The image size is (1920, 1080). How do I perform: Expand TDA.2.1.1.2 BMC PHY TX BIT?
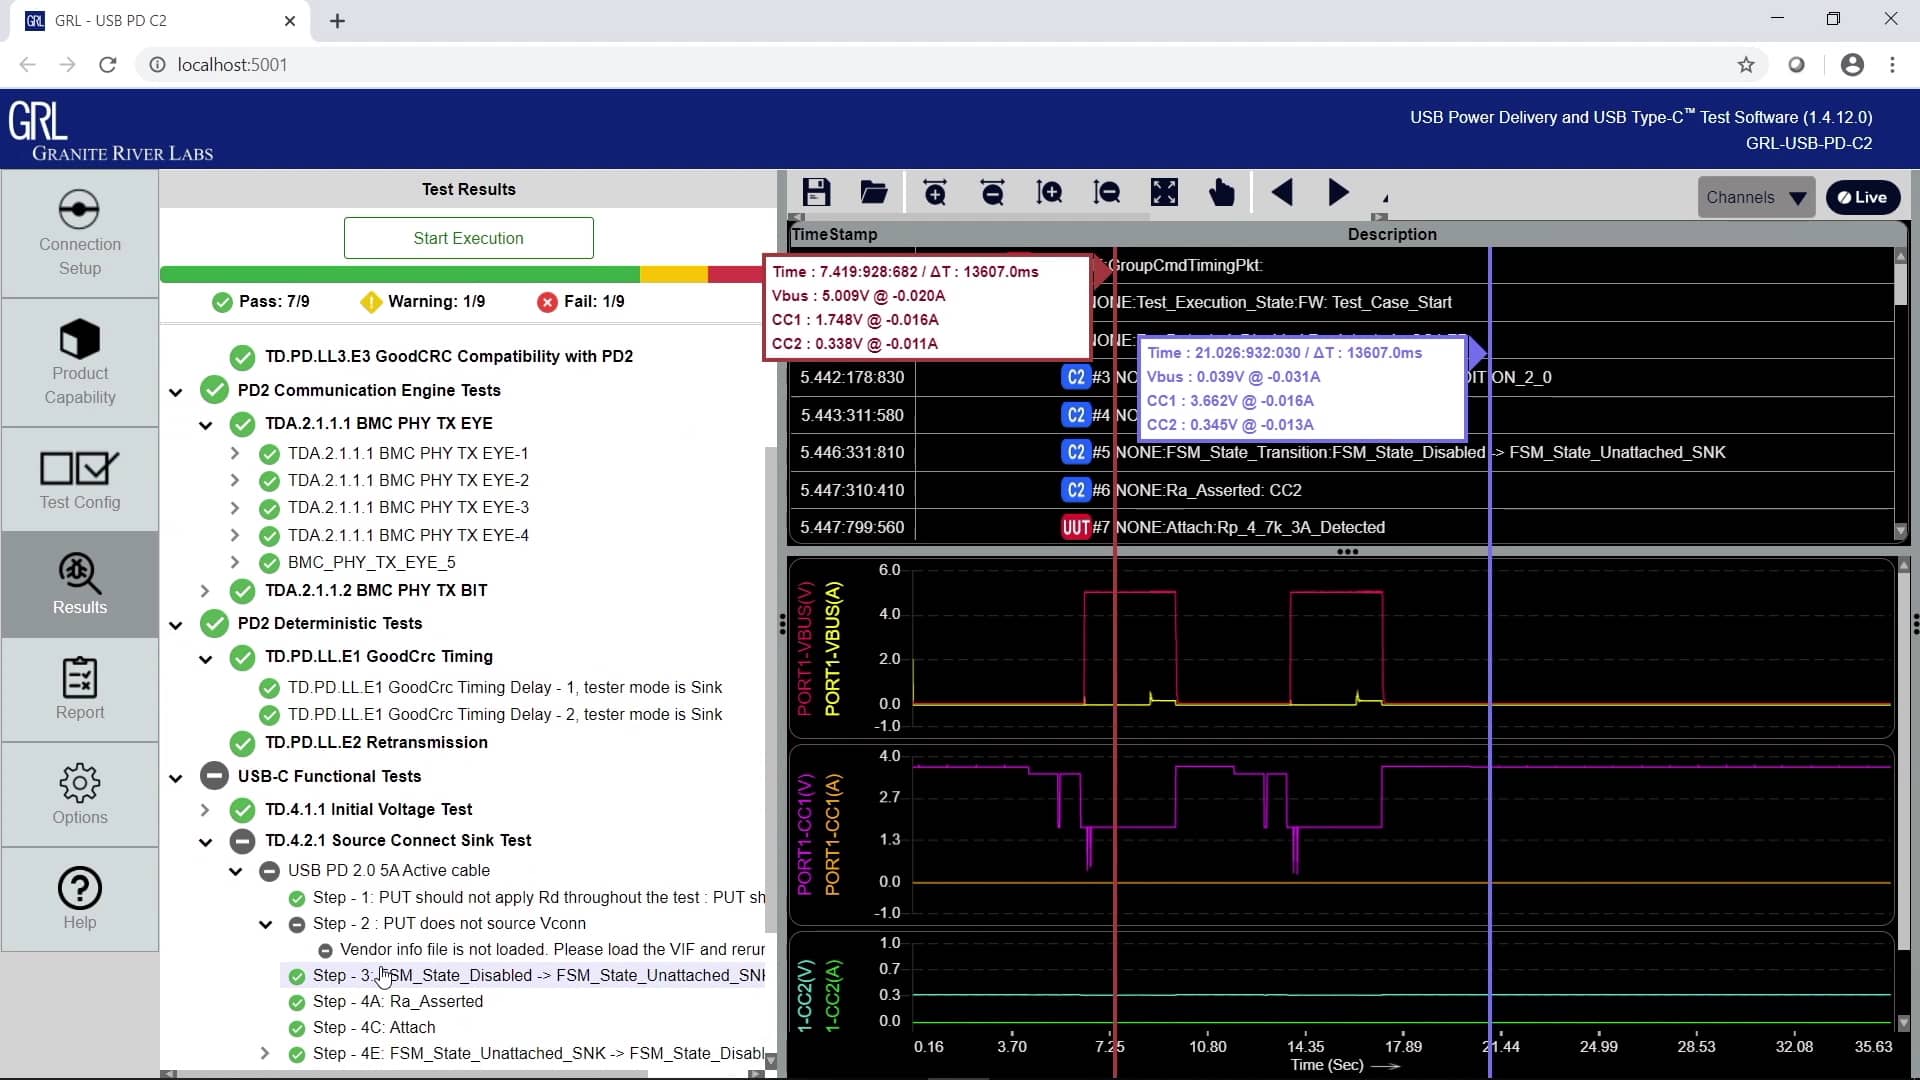[206, 591]
